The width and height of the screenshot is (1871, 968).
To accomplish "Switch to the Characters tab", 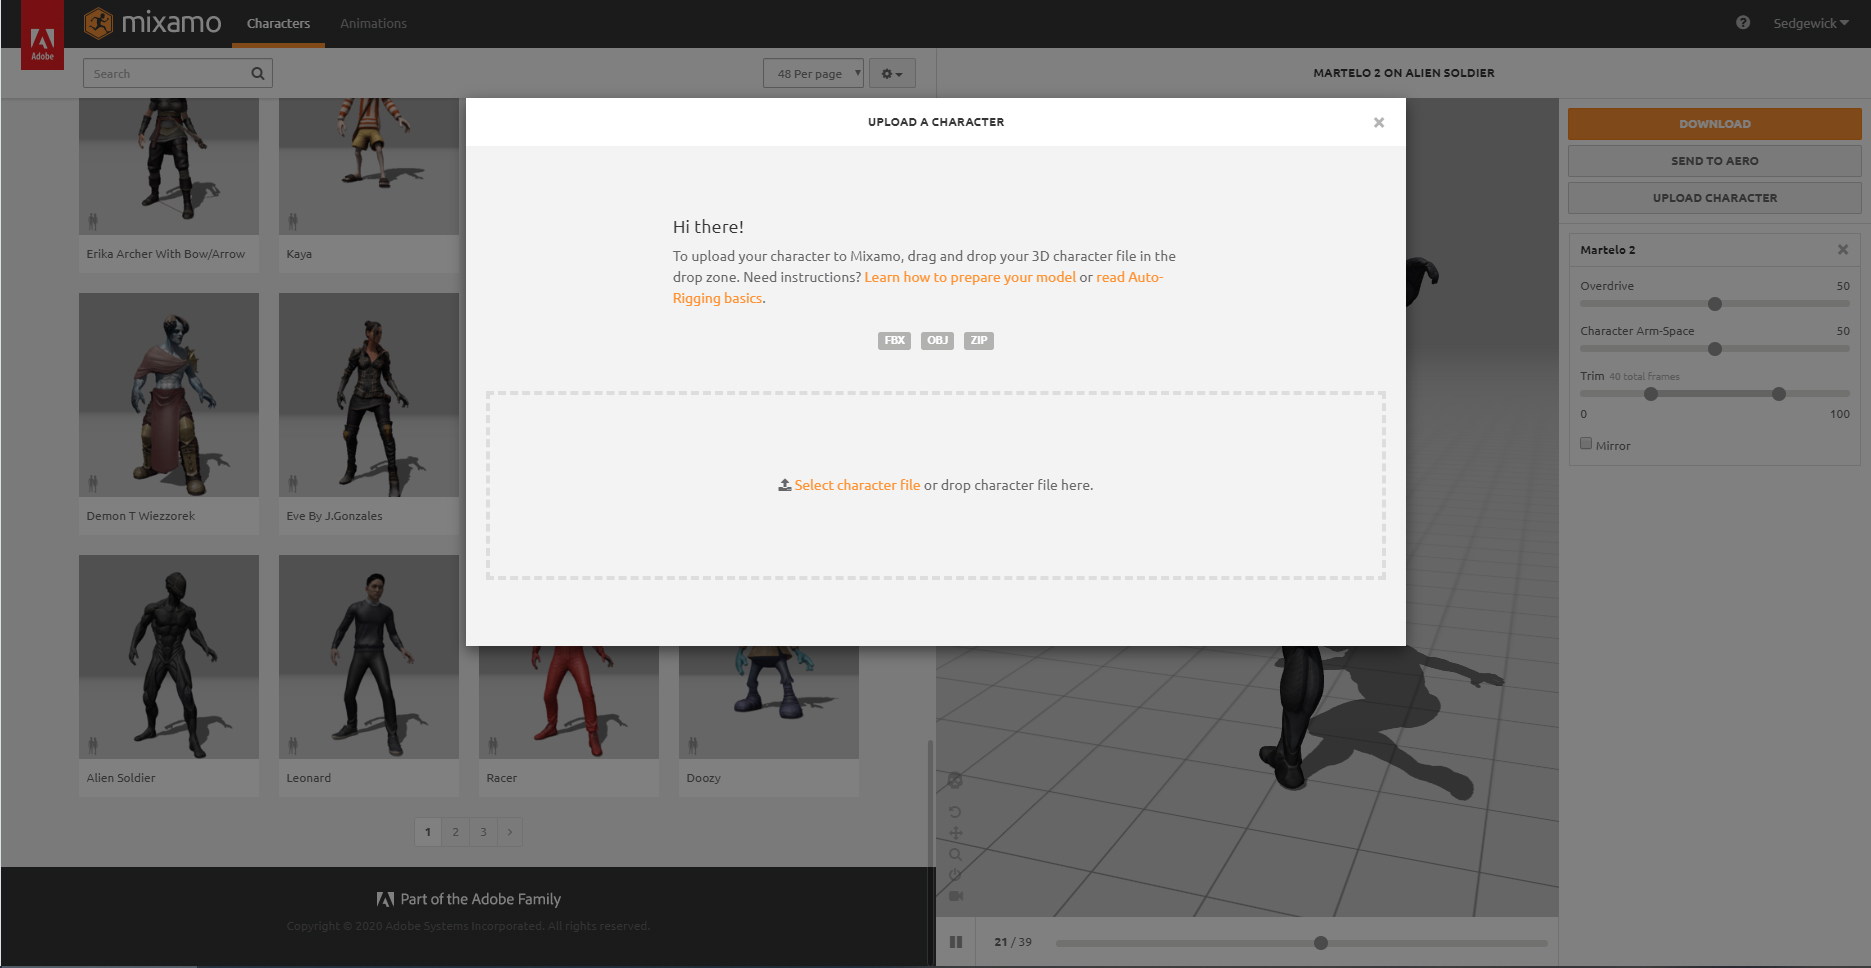I will [x=278, y=23].
